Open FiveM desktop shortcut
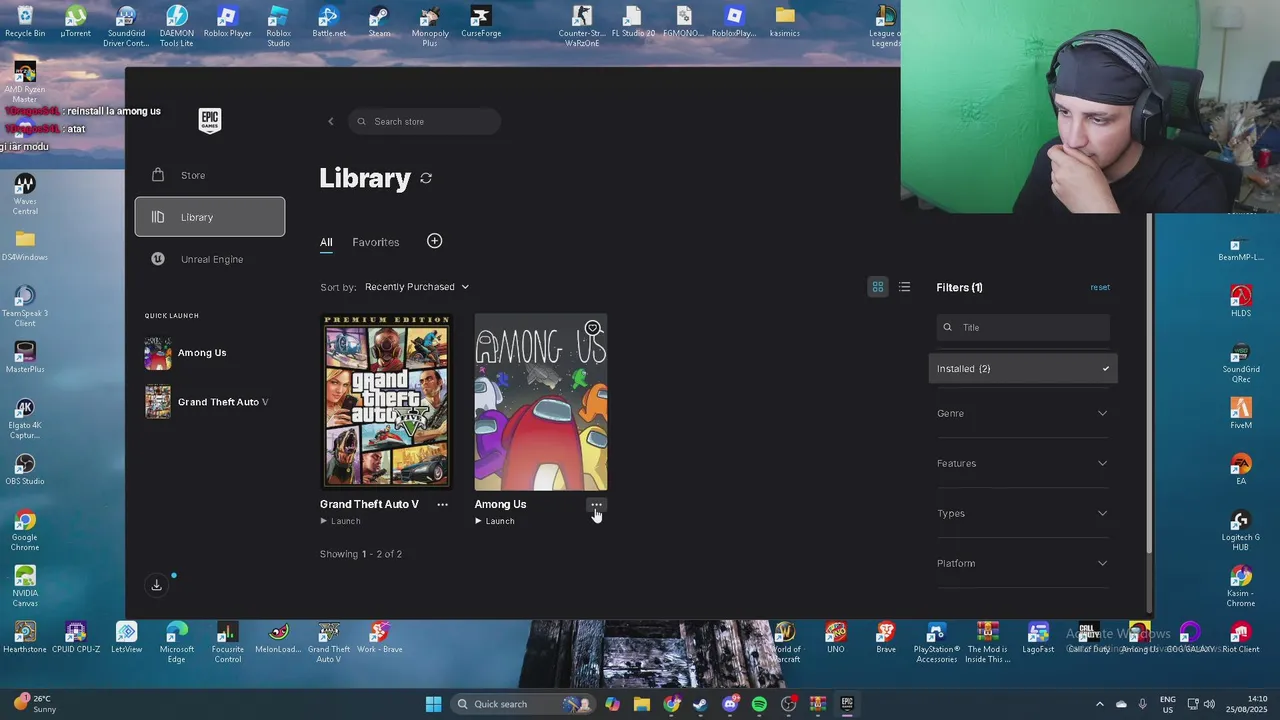 point(1241,413)
